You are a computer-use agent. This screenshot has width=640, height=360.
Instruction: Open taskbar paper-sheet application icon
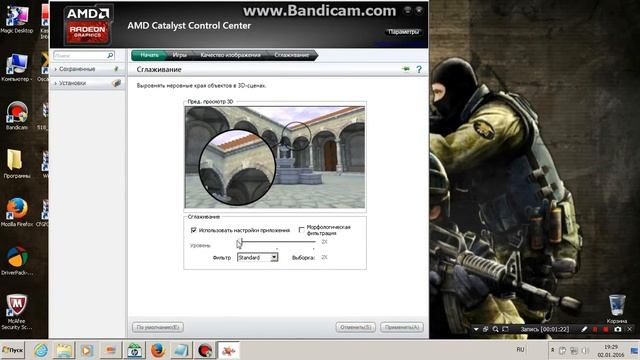181,350
